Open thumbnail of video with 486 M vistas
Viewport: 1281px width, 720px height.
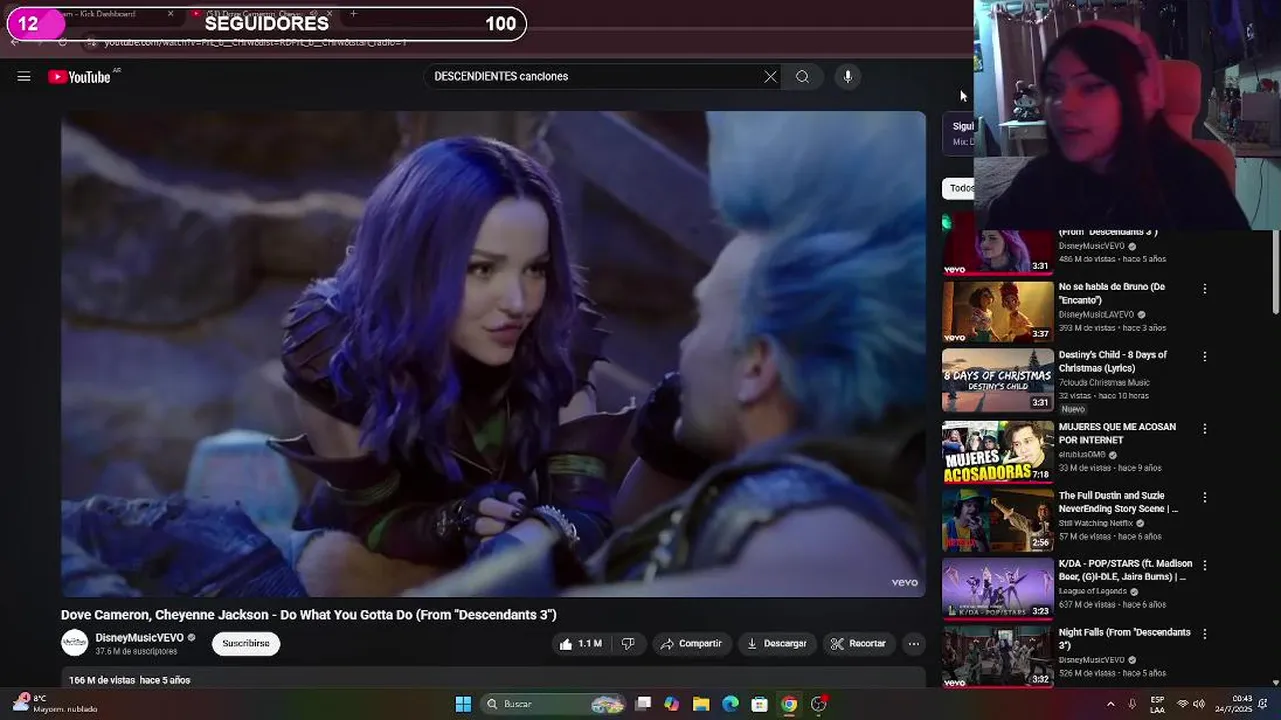[997, 243]
